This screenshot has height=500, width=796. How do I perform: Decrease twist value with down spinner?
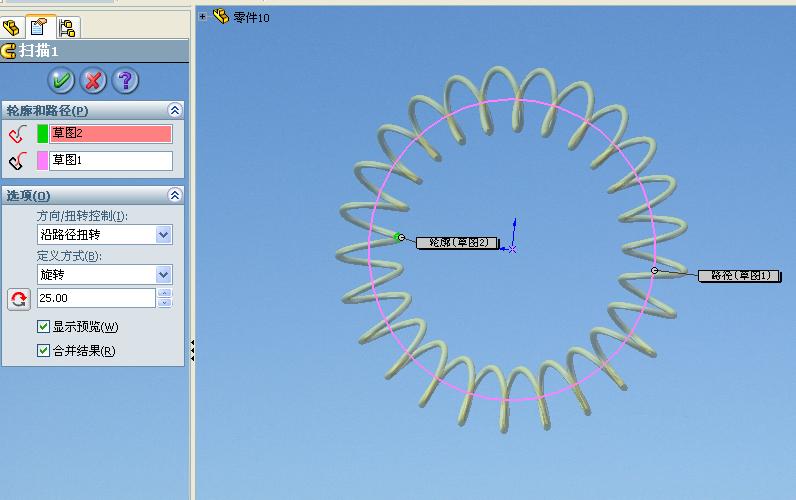164,303
